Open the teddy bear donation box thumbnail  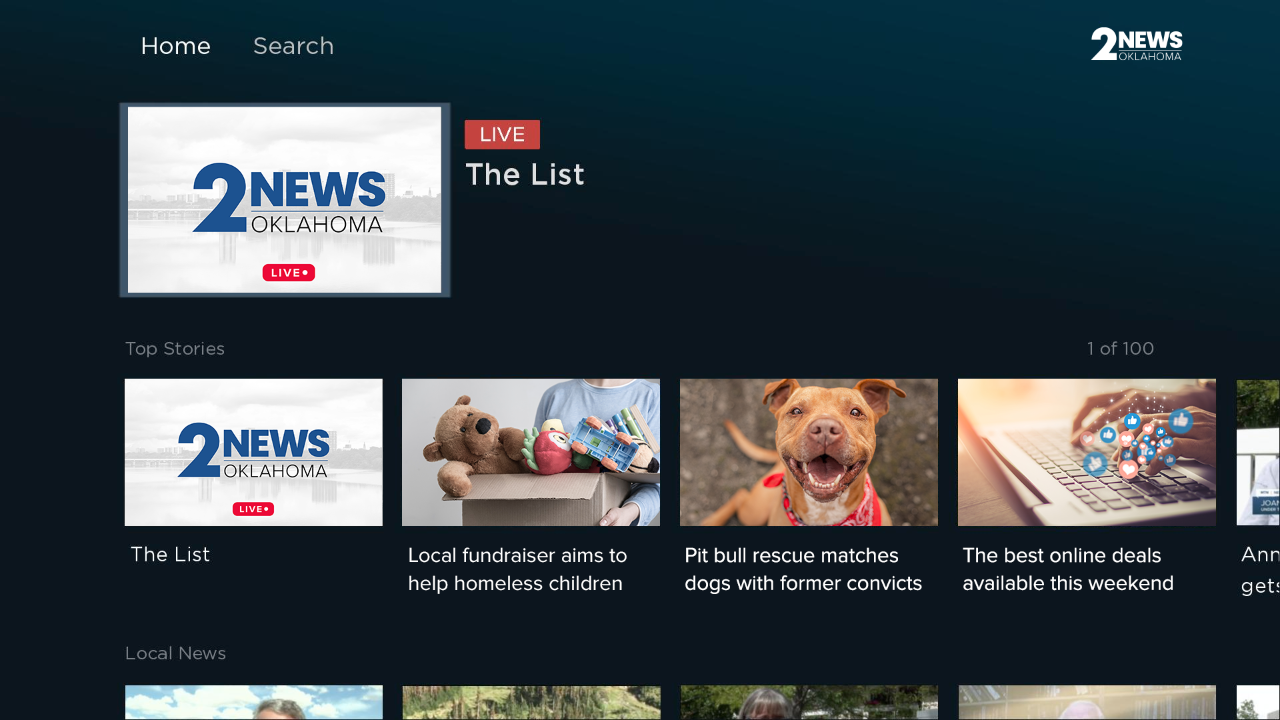point(531,452)
